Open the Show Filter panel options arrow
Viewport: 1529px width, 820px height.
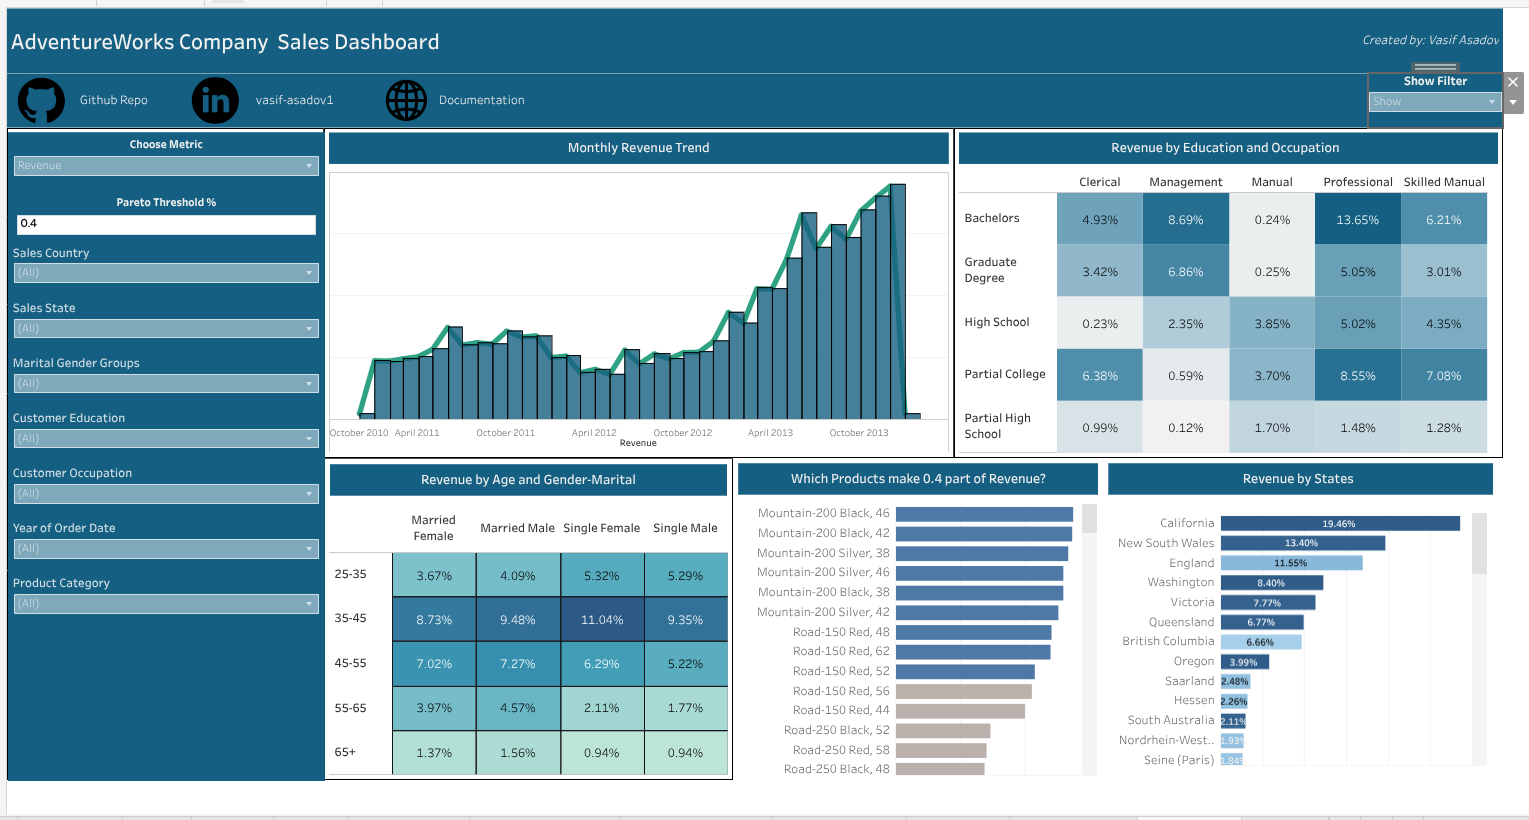pos(1513,102)
